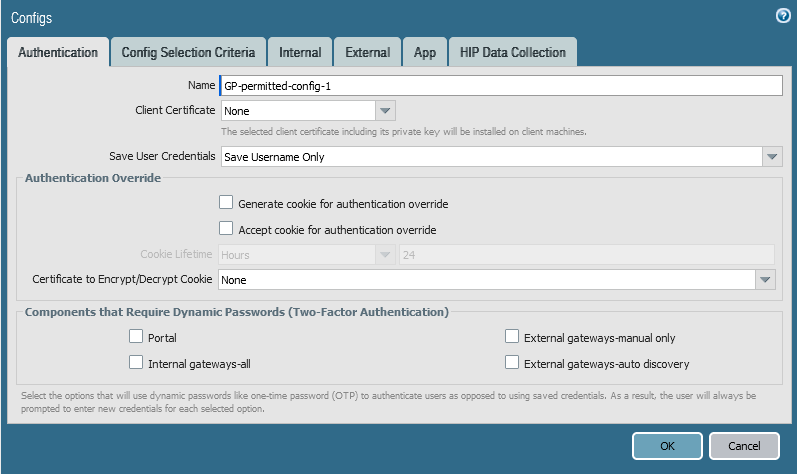
Task: Click the Name input field
Action: pos(500,86)
